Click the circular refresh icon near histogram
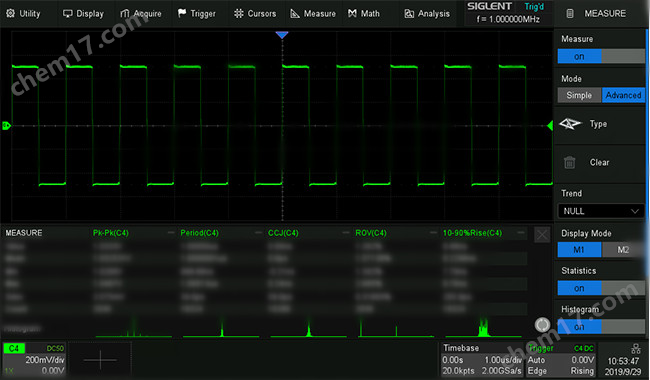 [x=542, y=325]
